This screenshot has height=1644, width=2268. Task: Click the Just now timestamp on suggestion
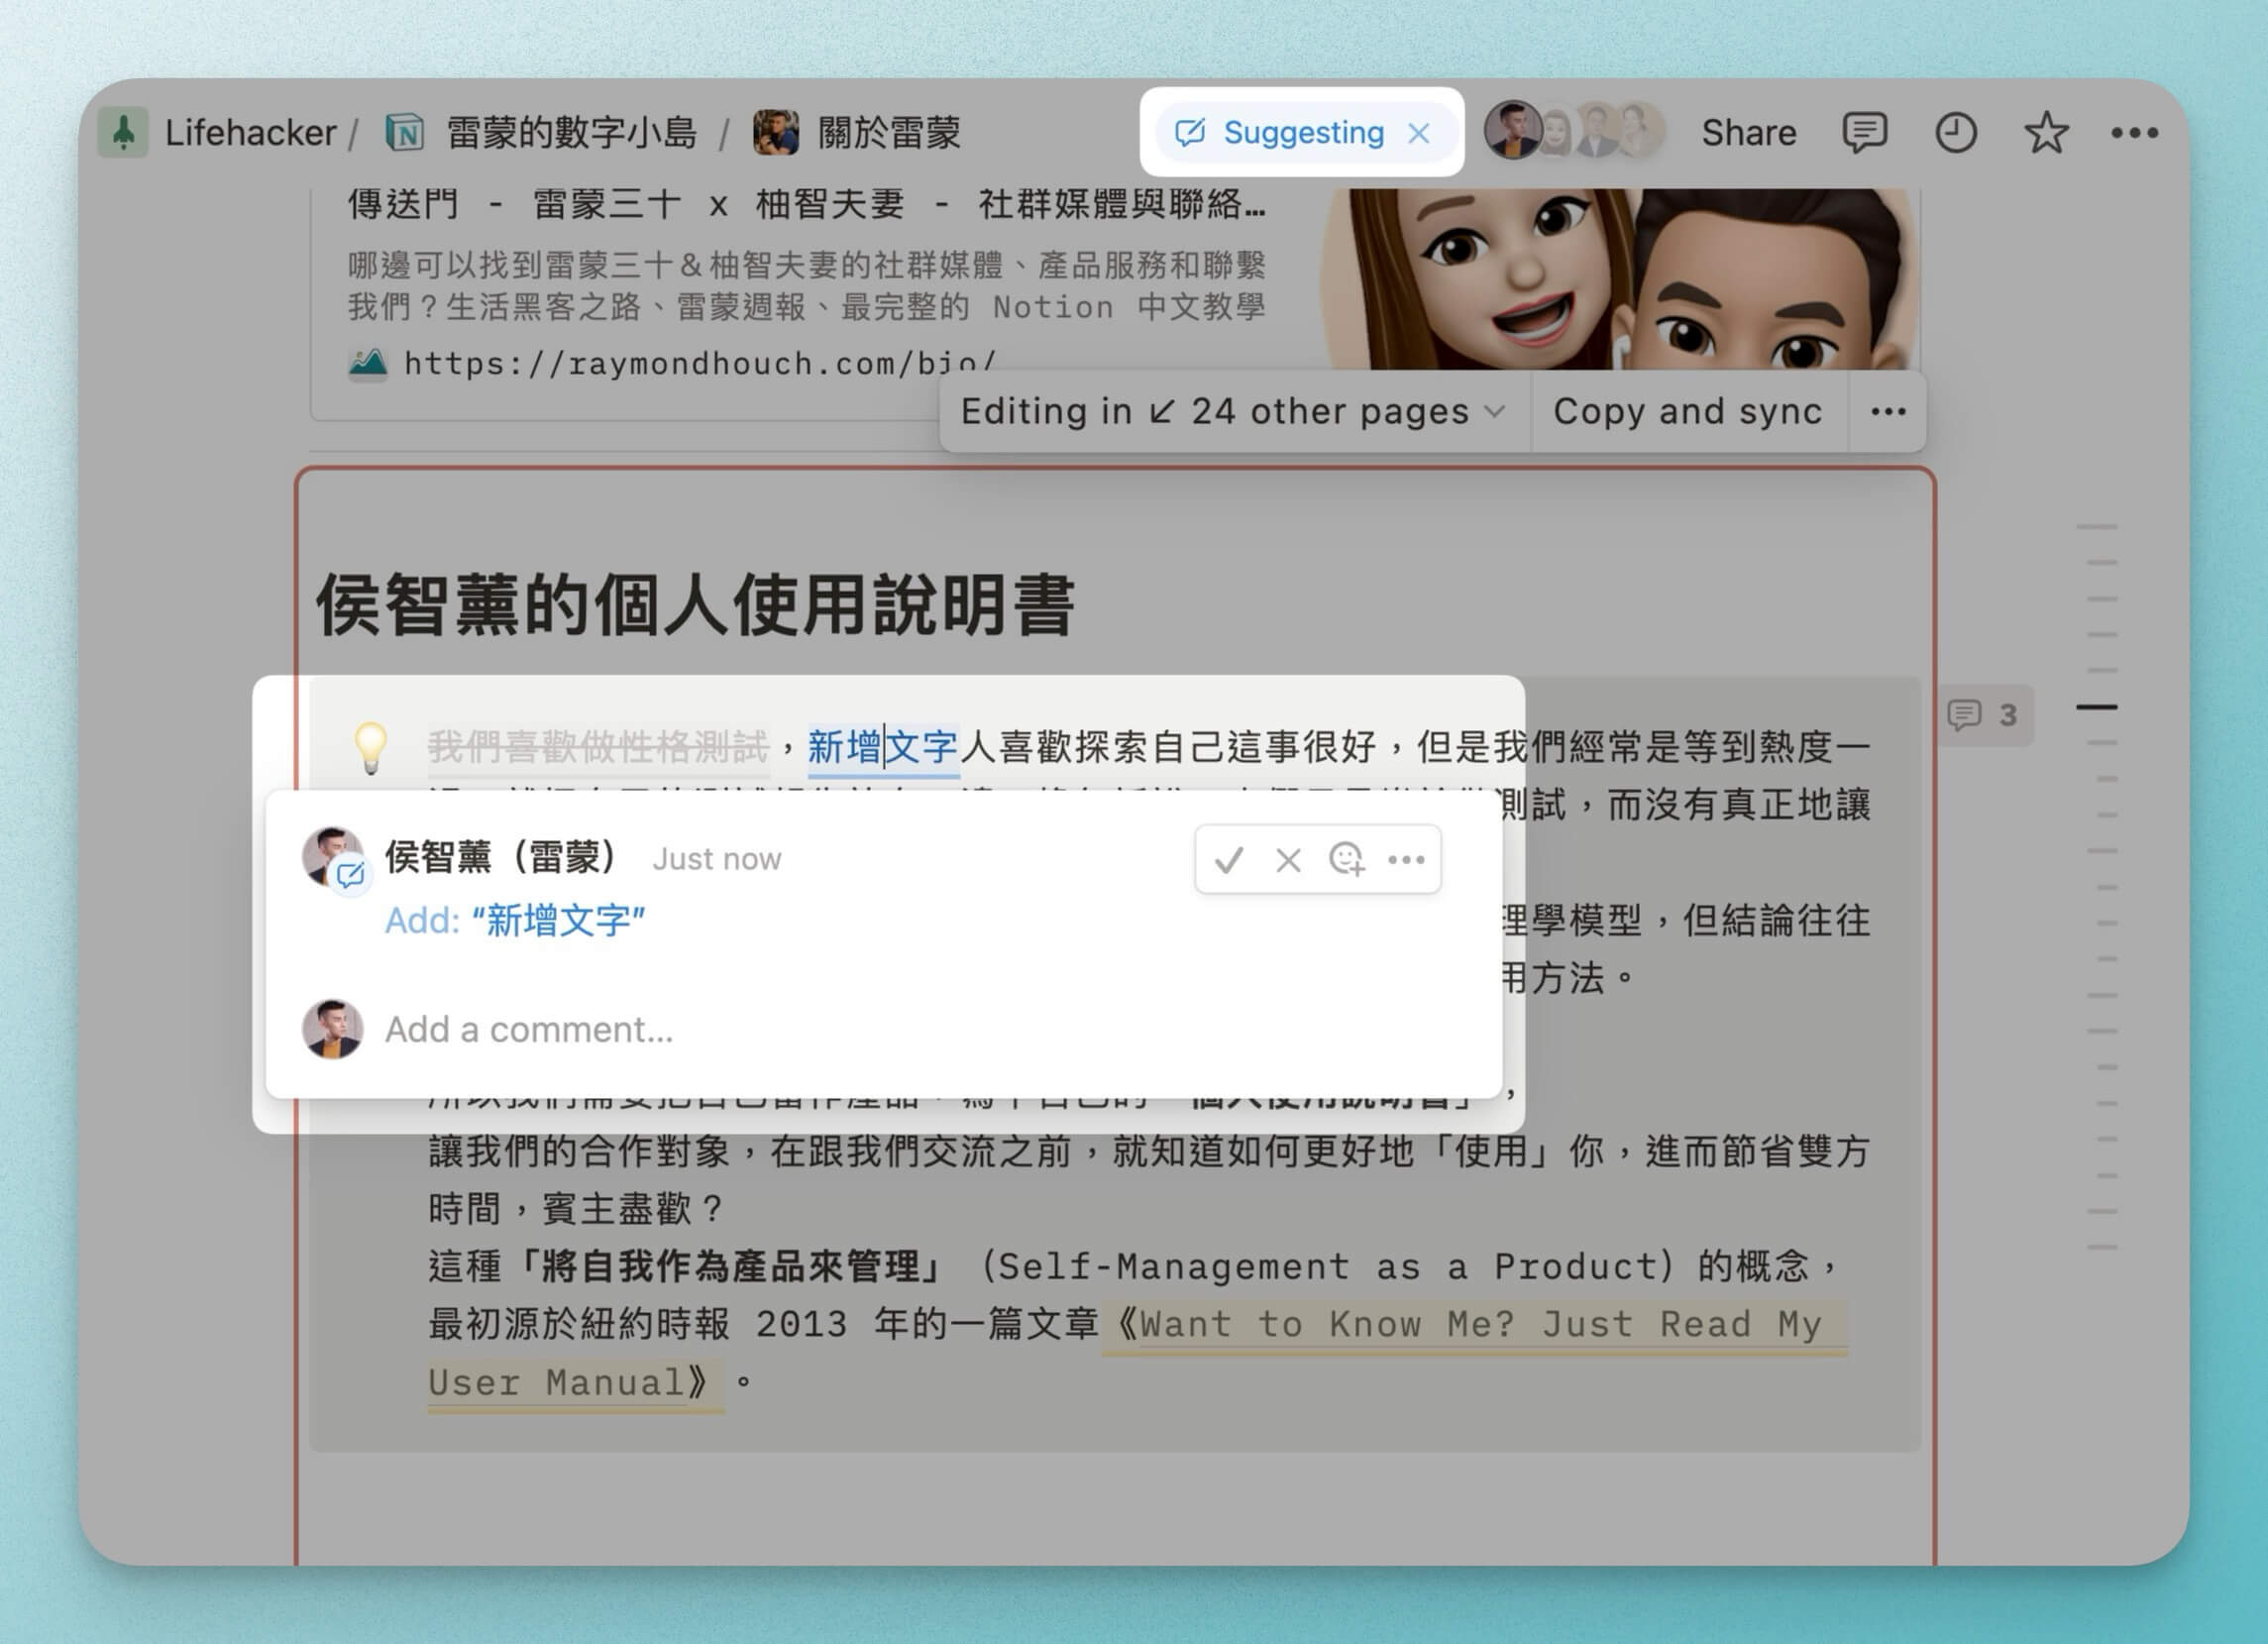pos(717,859)
